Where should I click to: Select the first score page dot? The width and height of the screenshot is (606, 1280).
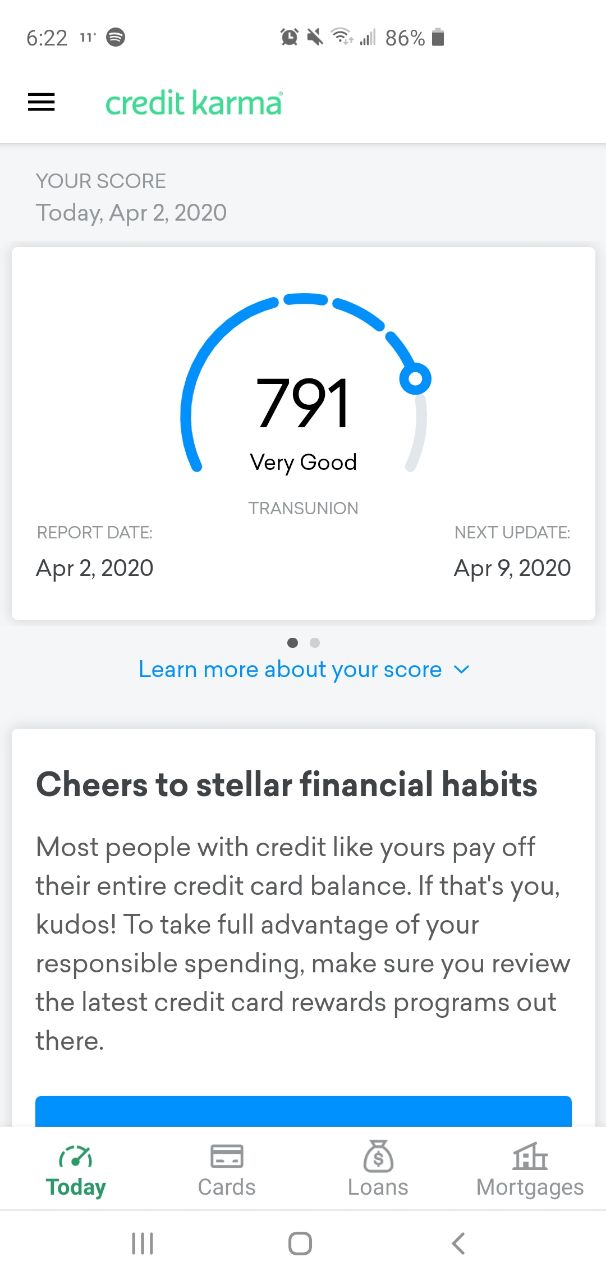[x=292, y=643]
